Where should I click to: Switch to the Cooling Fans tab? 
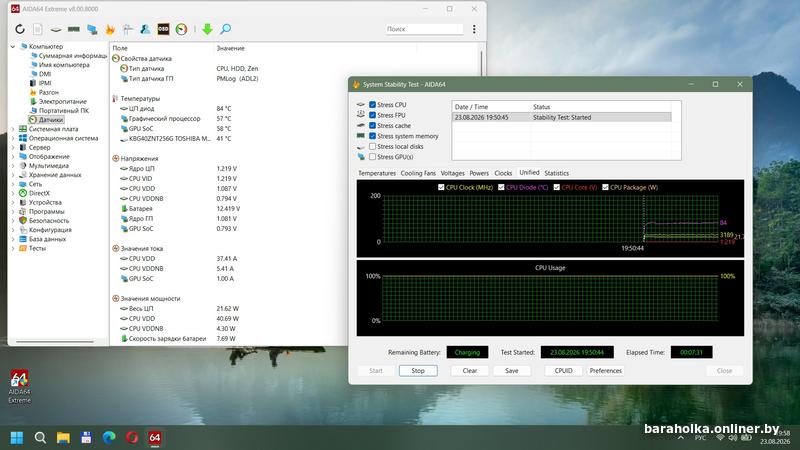coord(418,173)
